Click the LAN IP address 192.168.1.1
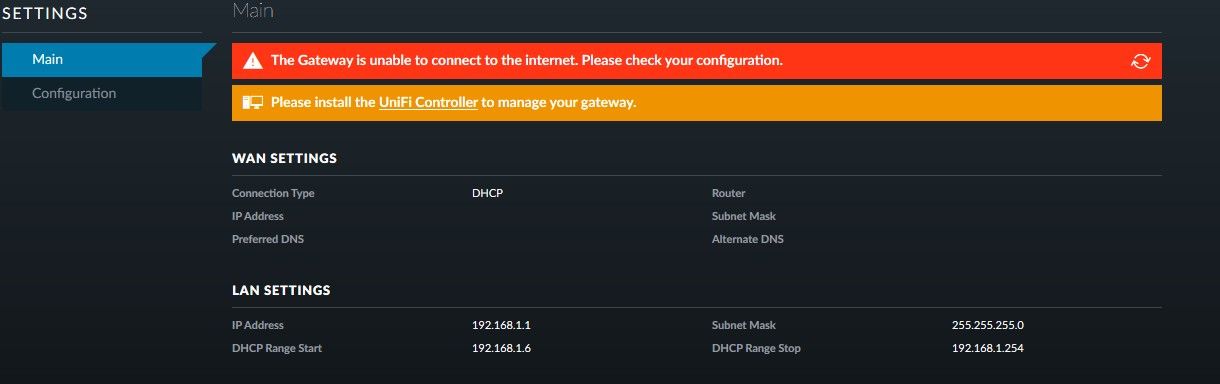The width and height of the screenshot is (1220, 384). 500,325
